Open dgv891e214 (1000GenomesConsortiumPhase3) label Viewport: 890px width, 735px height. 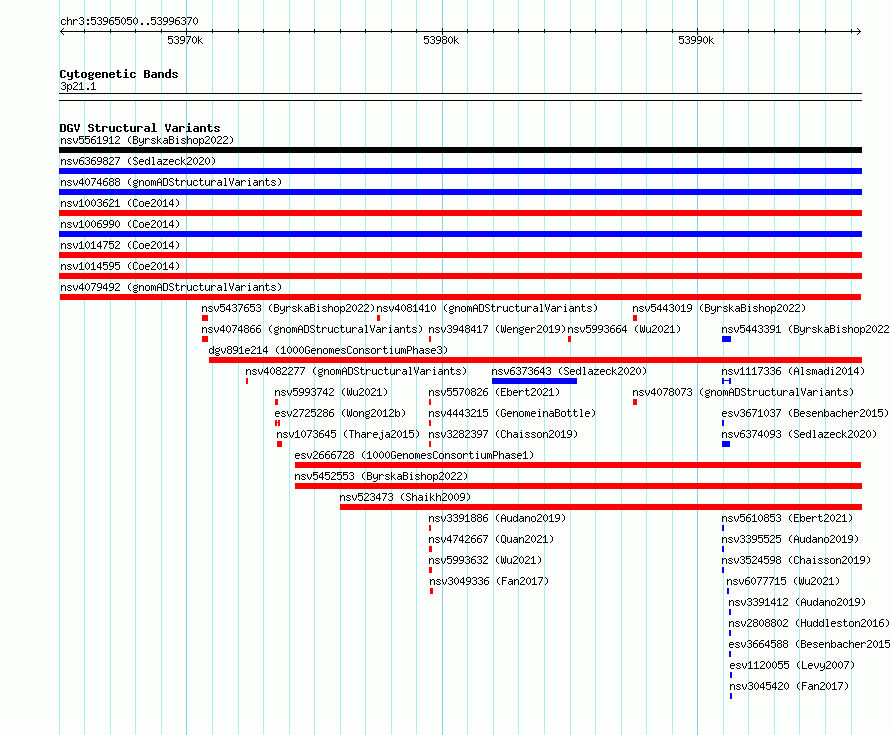click(328, 350)
